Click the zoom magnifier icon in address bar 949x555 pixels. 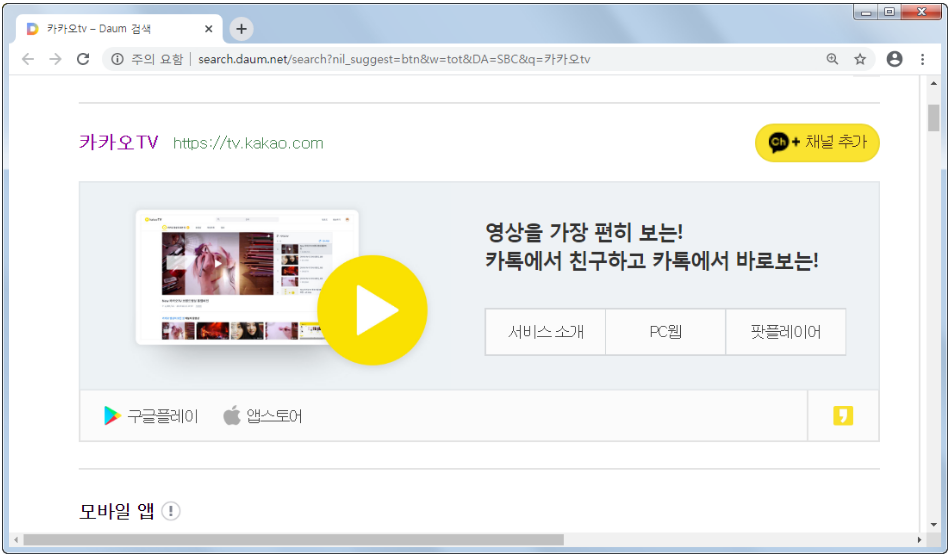(832, 59)
